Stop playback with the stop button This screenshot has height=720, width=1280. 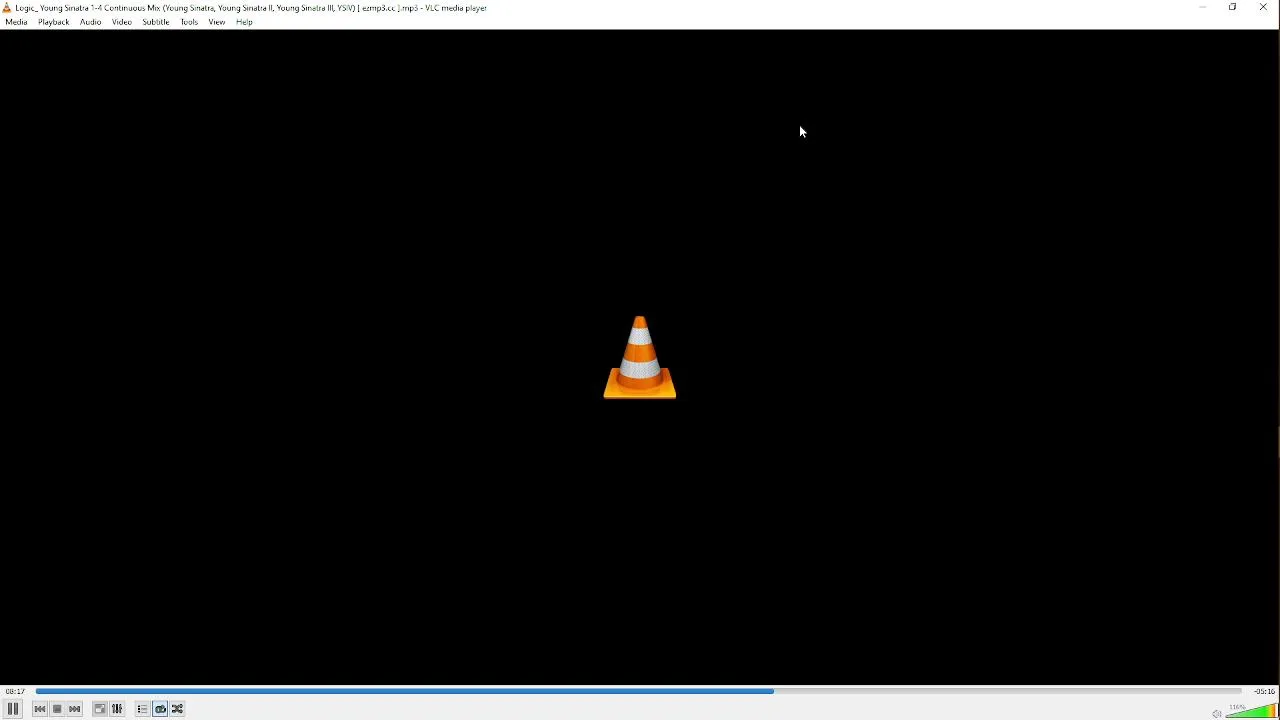coord(58,709)
